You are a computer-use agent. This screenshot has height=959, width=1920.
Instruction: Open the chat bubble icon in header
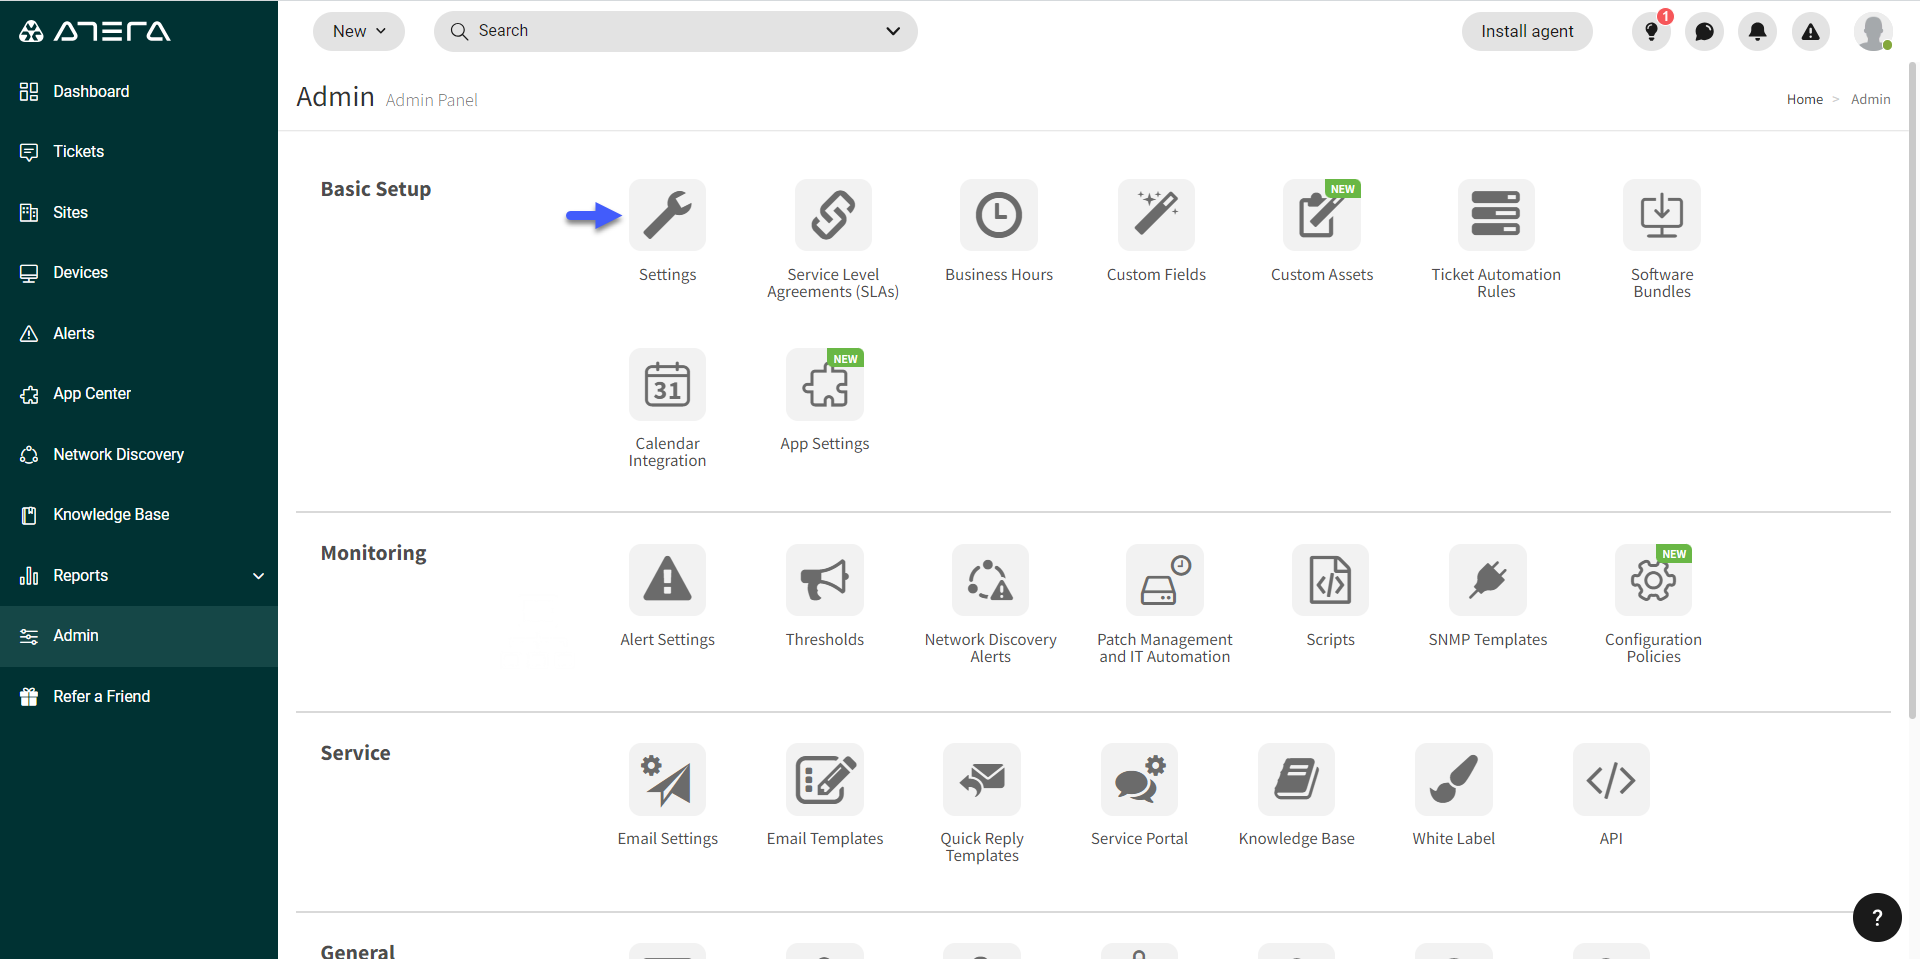point(1704,31)
